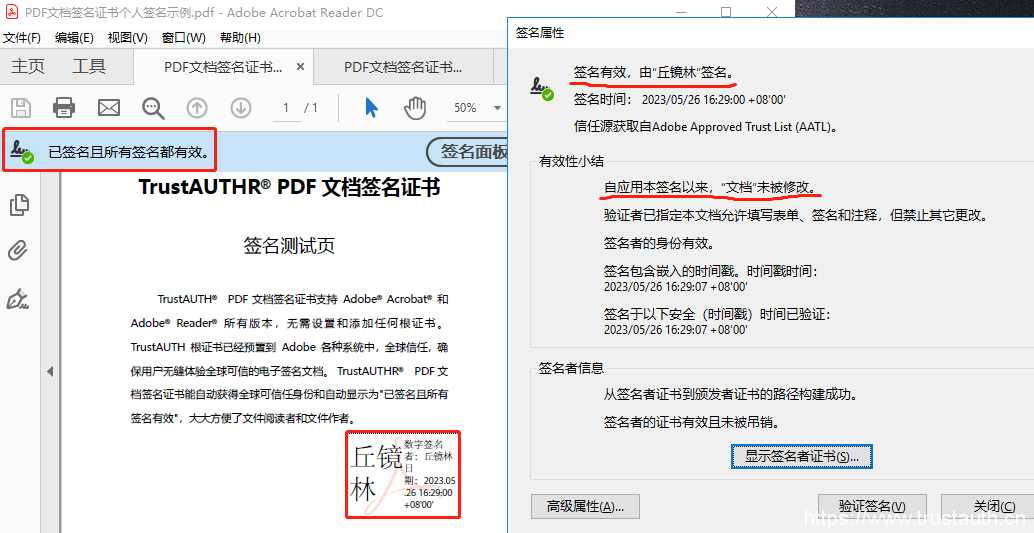The width and height of the screenshot is (1034, 533).
Task: Click 高级属性(A)... button
Action: (585, 507)
